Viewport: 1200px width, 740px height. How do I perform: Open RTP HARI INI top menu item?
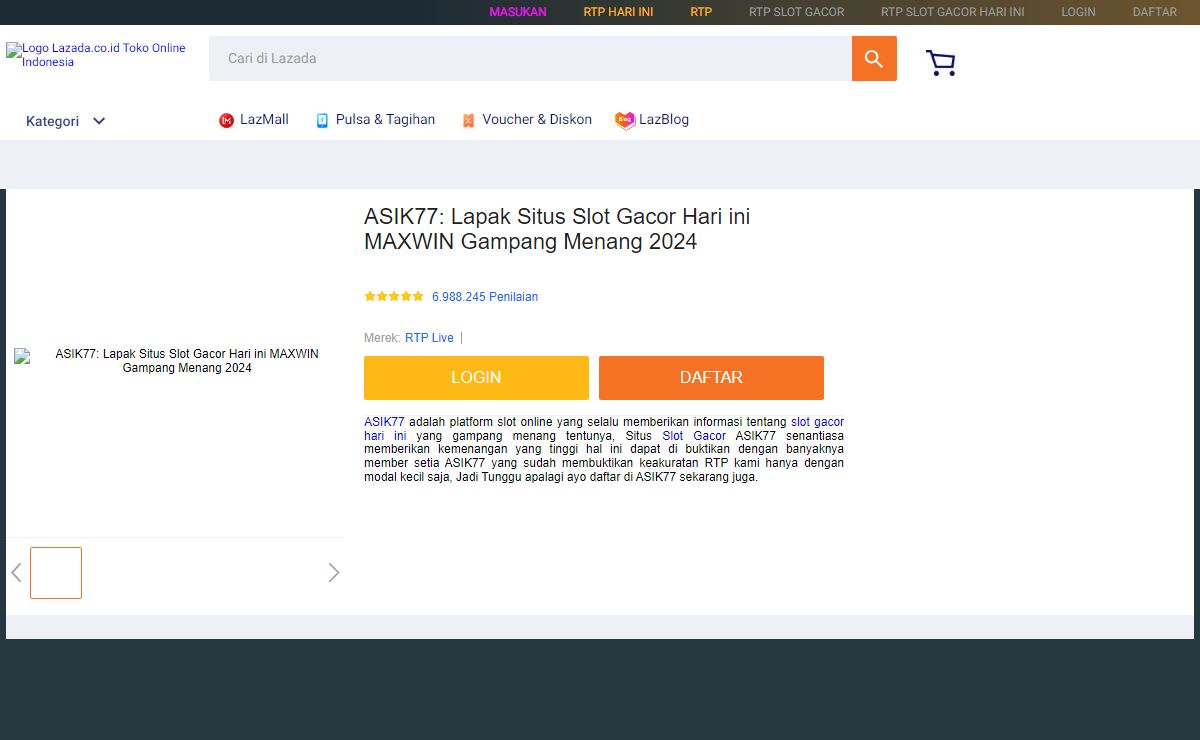(x=618, y=12)
